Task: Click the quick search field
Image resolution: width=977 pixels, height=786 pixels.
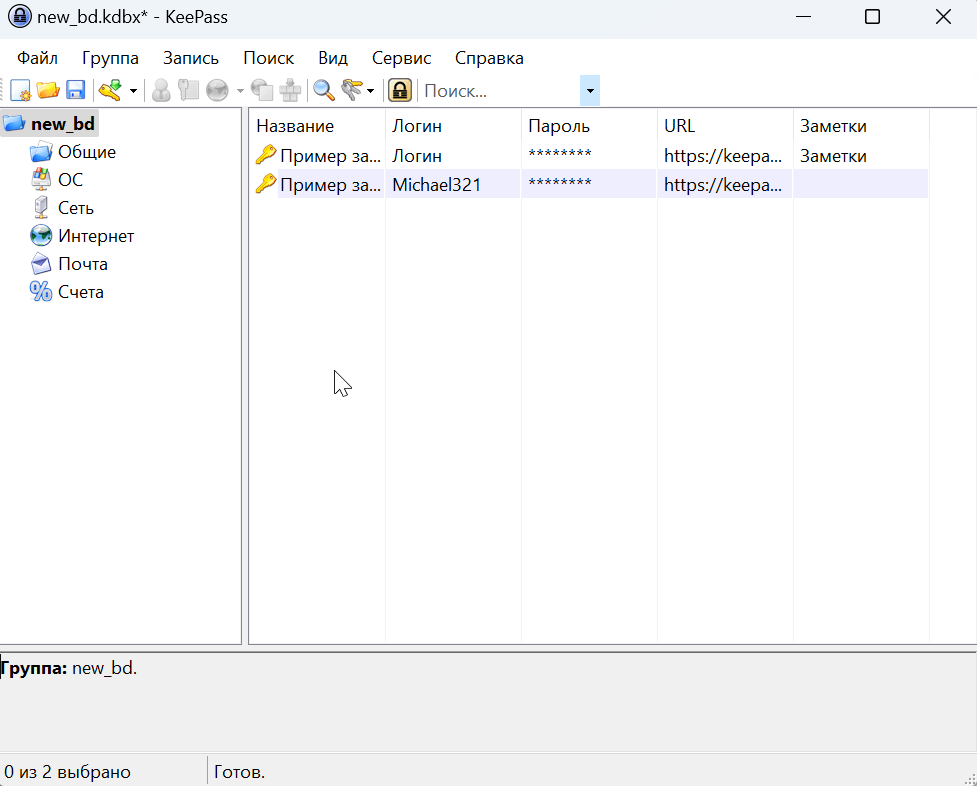Action: click(x=500, y=91)
